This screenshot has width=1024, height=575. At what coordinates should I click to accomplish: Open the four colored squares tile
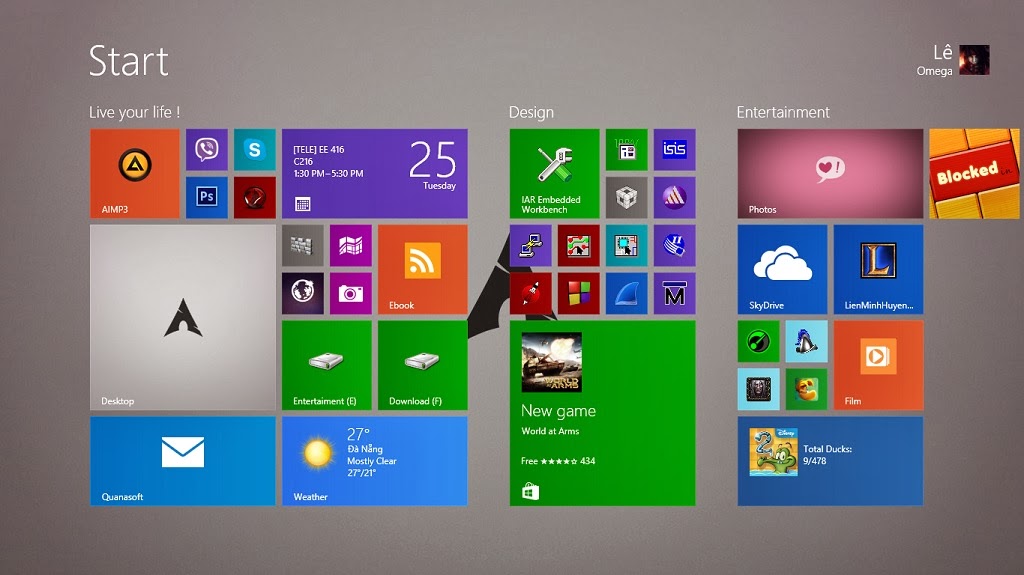[x=579, y=293]
